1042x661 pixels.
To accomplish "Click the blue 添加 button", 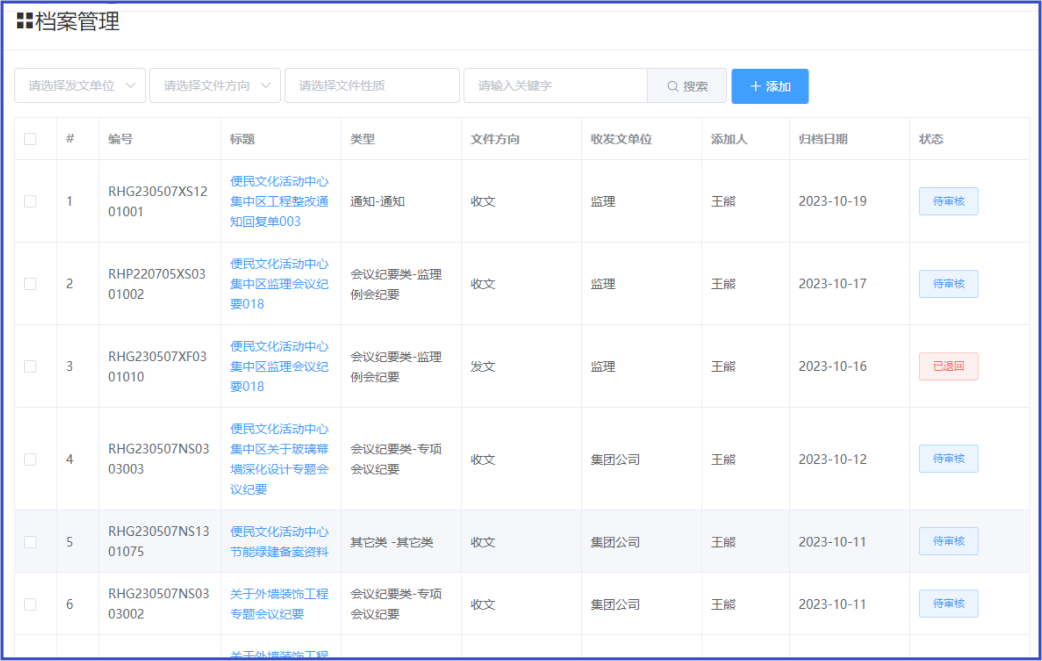I will [770, 86].
